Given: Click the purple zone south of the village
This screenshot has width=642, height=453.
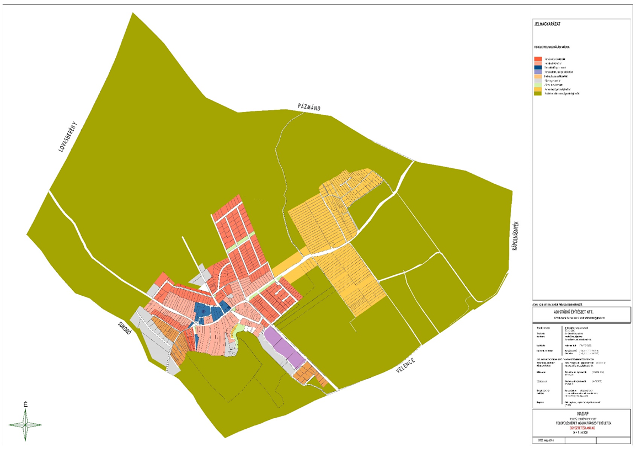Looking at the screenshot, I should [284, 351].
